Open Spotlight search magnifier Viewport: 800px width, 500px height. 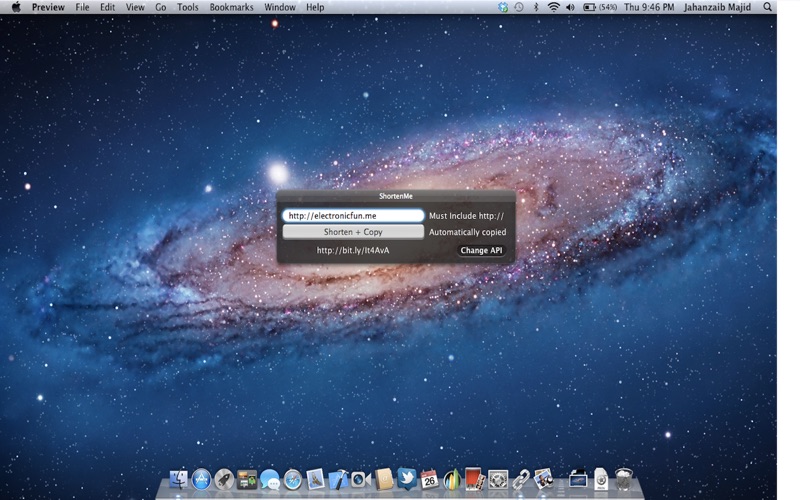pyautogui.click(x=767, y=7)
